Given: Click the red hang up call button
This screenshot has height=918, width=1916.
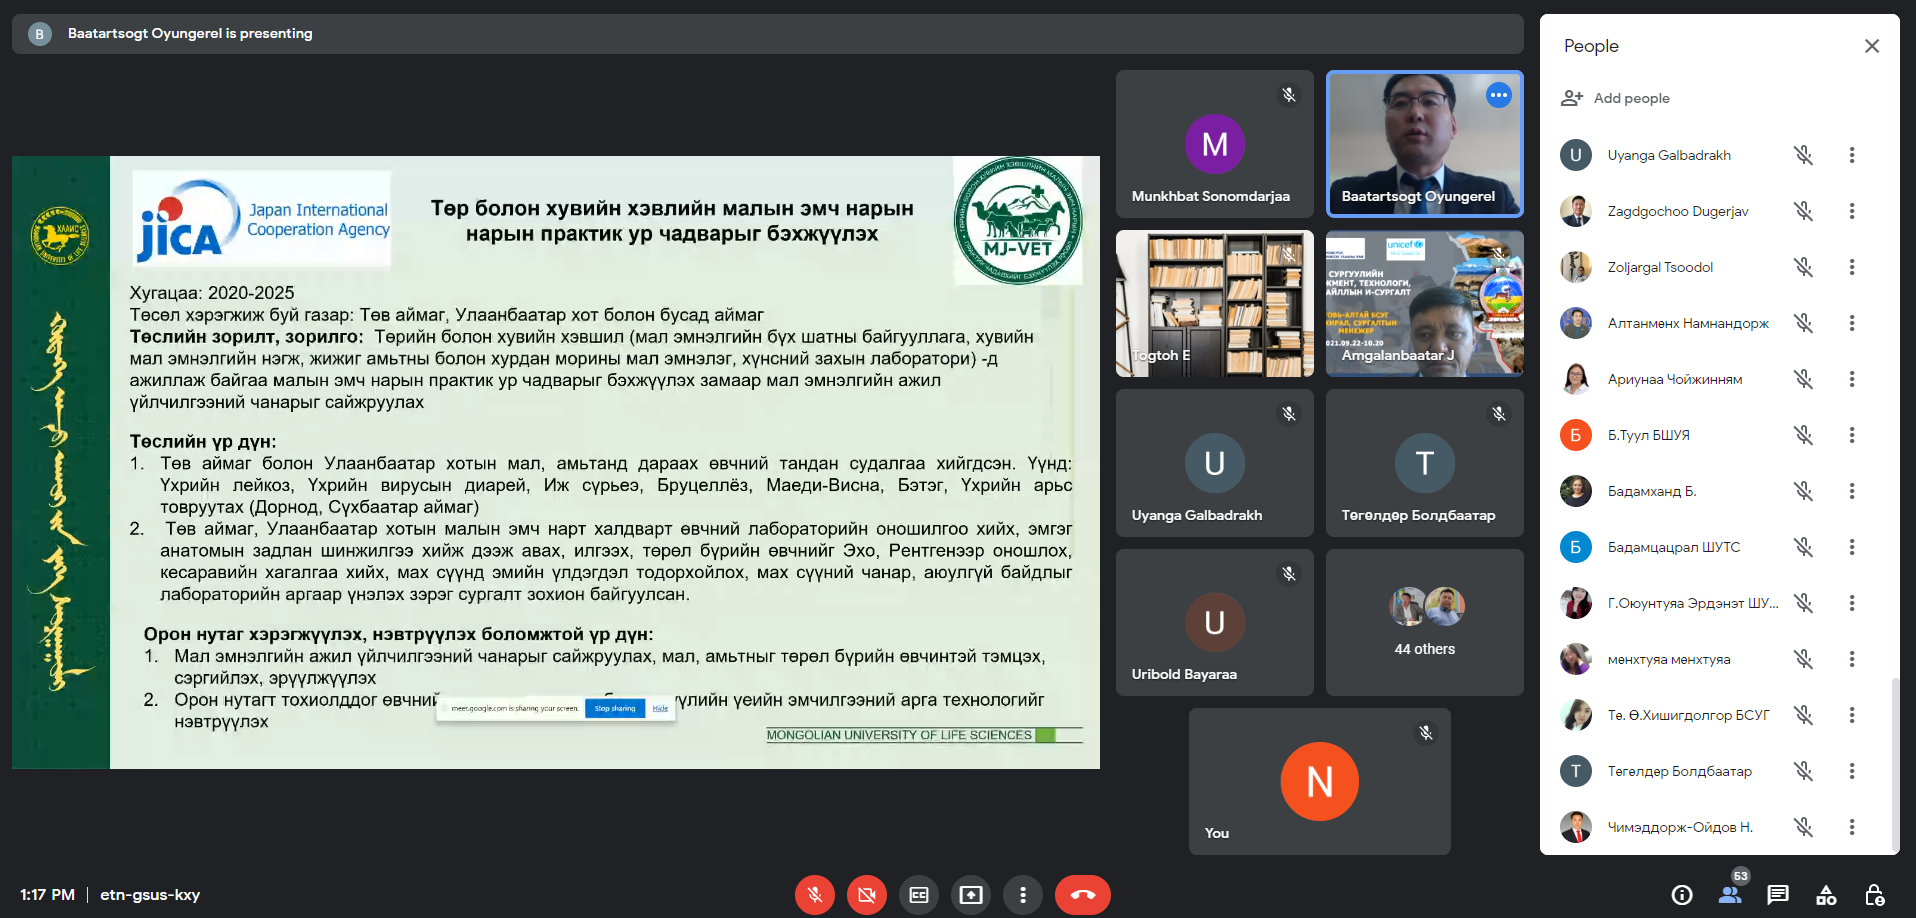Looking at the screenshot, I should point(1082,895).
